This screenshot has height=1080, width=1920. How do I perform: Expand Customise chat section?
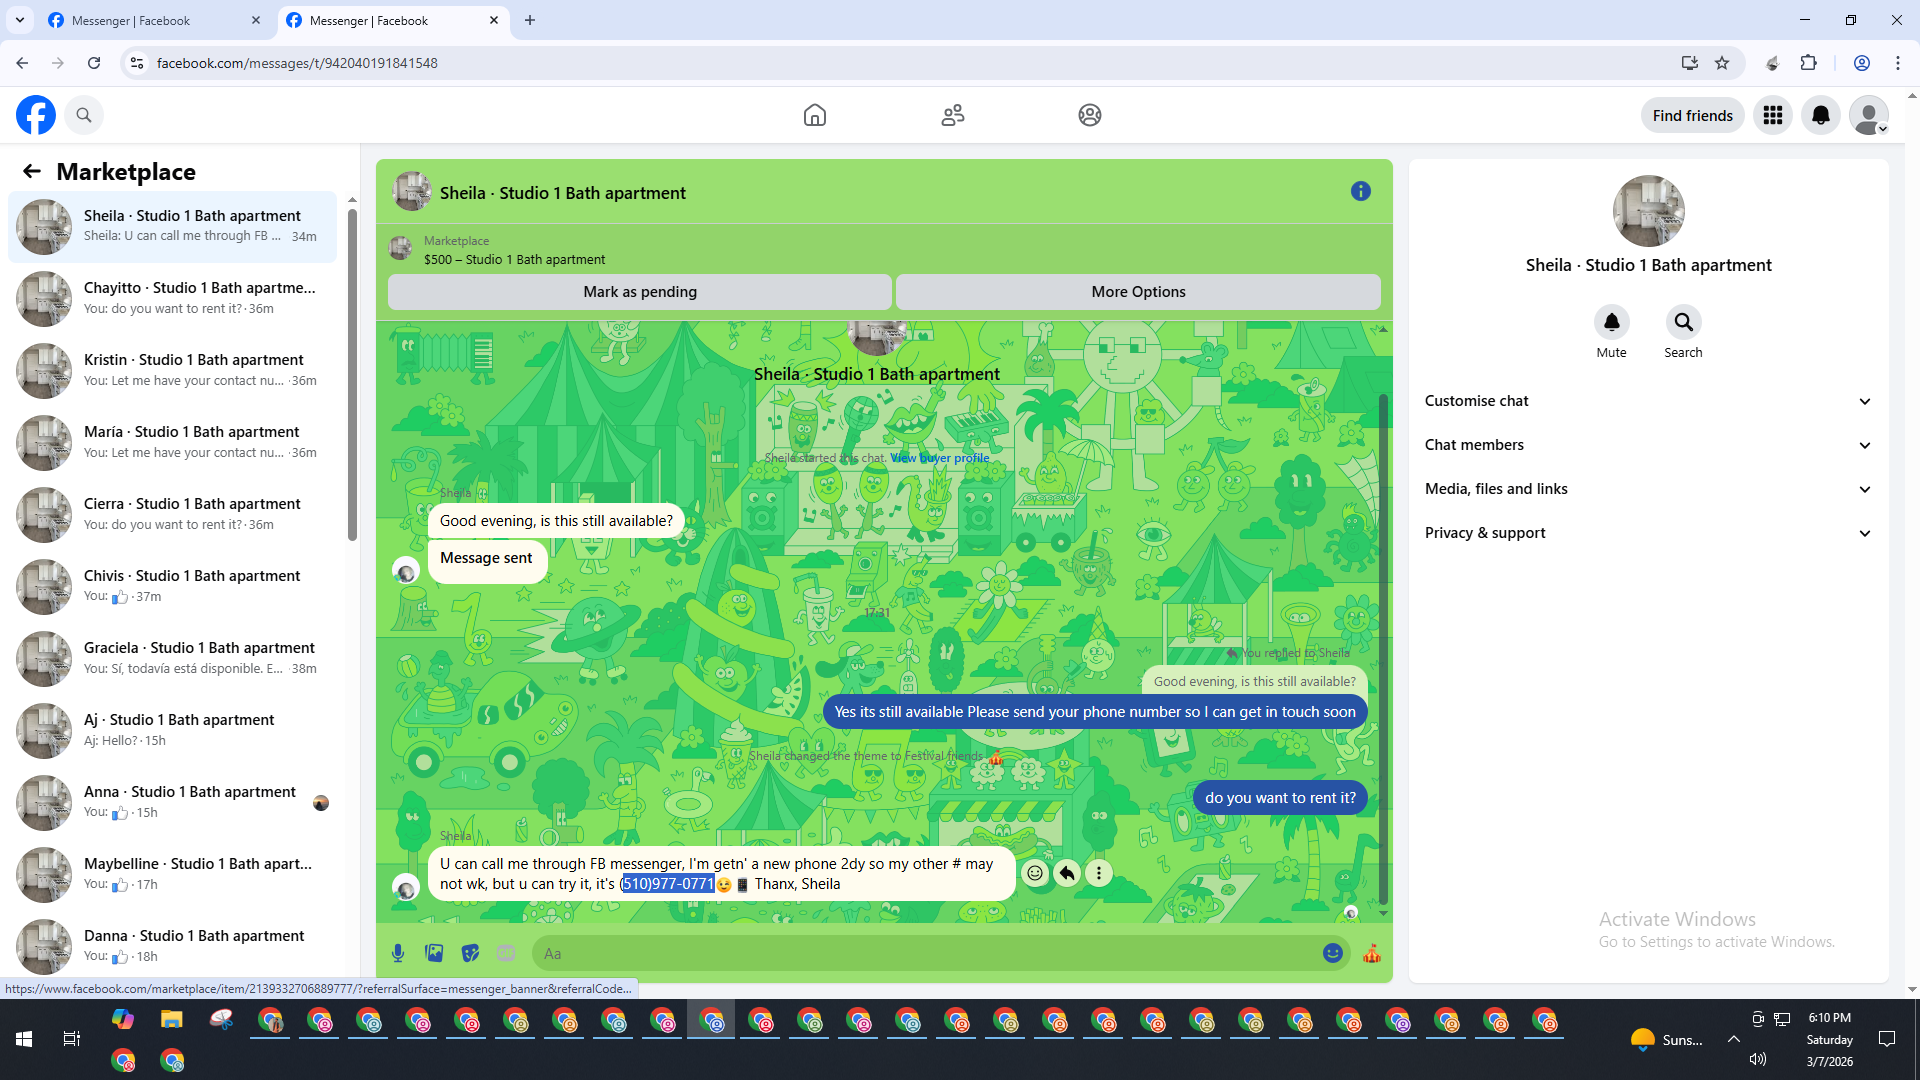(1648, 401)
